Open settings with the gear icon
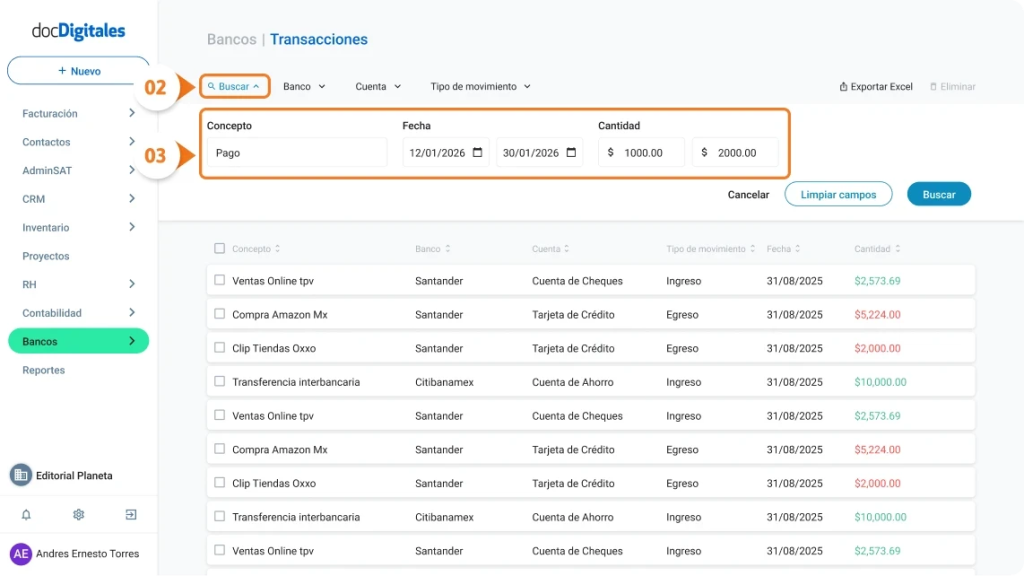The height and width of the screenshot is (576, 1024). [x=78, y=514]
